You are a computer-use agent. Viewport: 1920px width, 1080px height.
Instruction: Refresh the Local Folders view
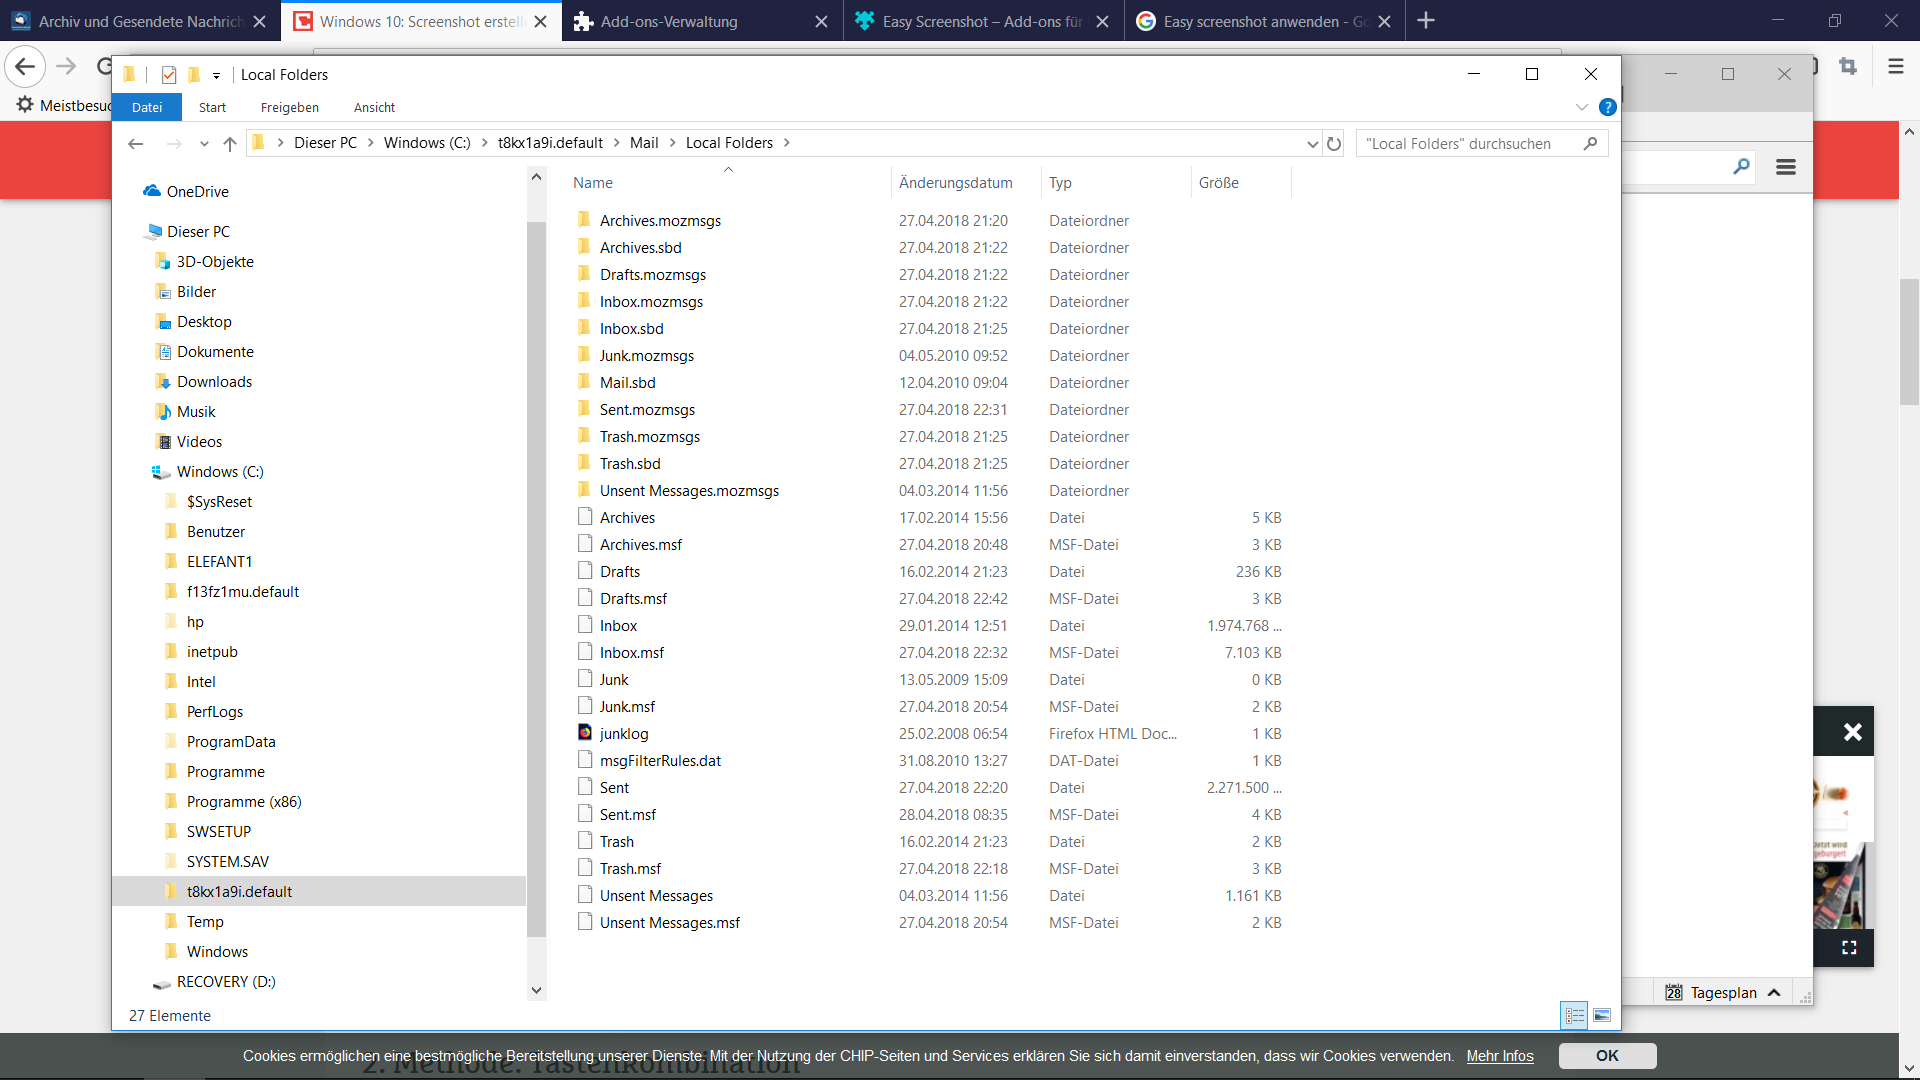pos(1334,144)
